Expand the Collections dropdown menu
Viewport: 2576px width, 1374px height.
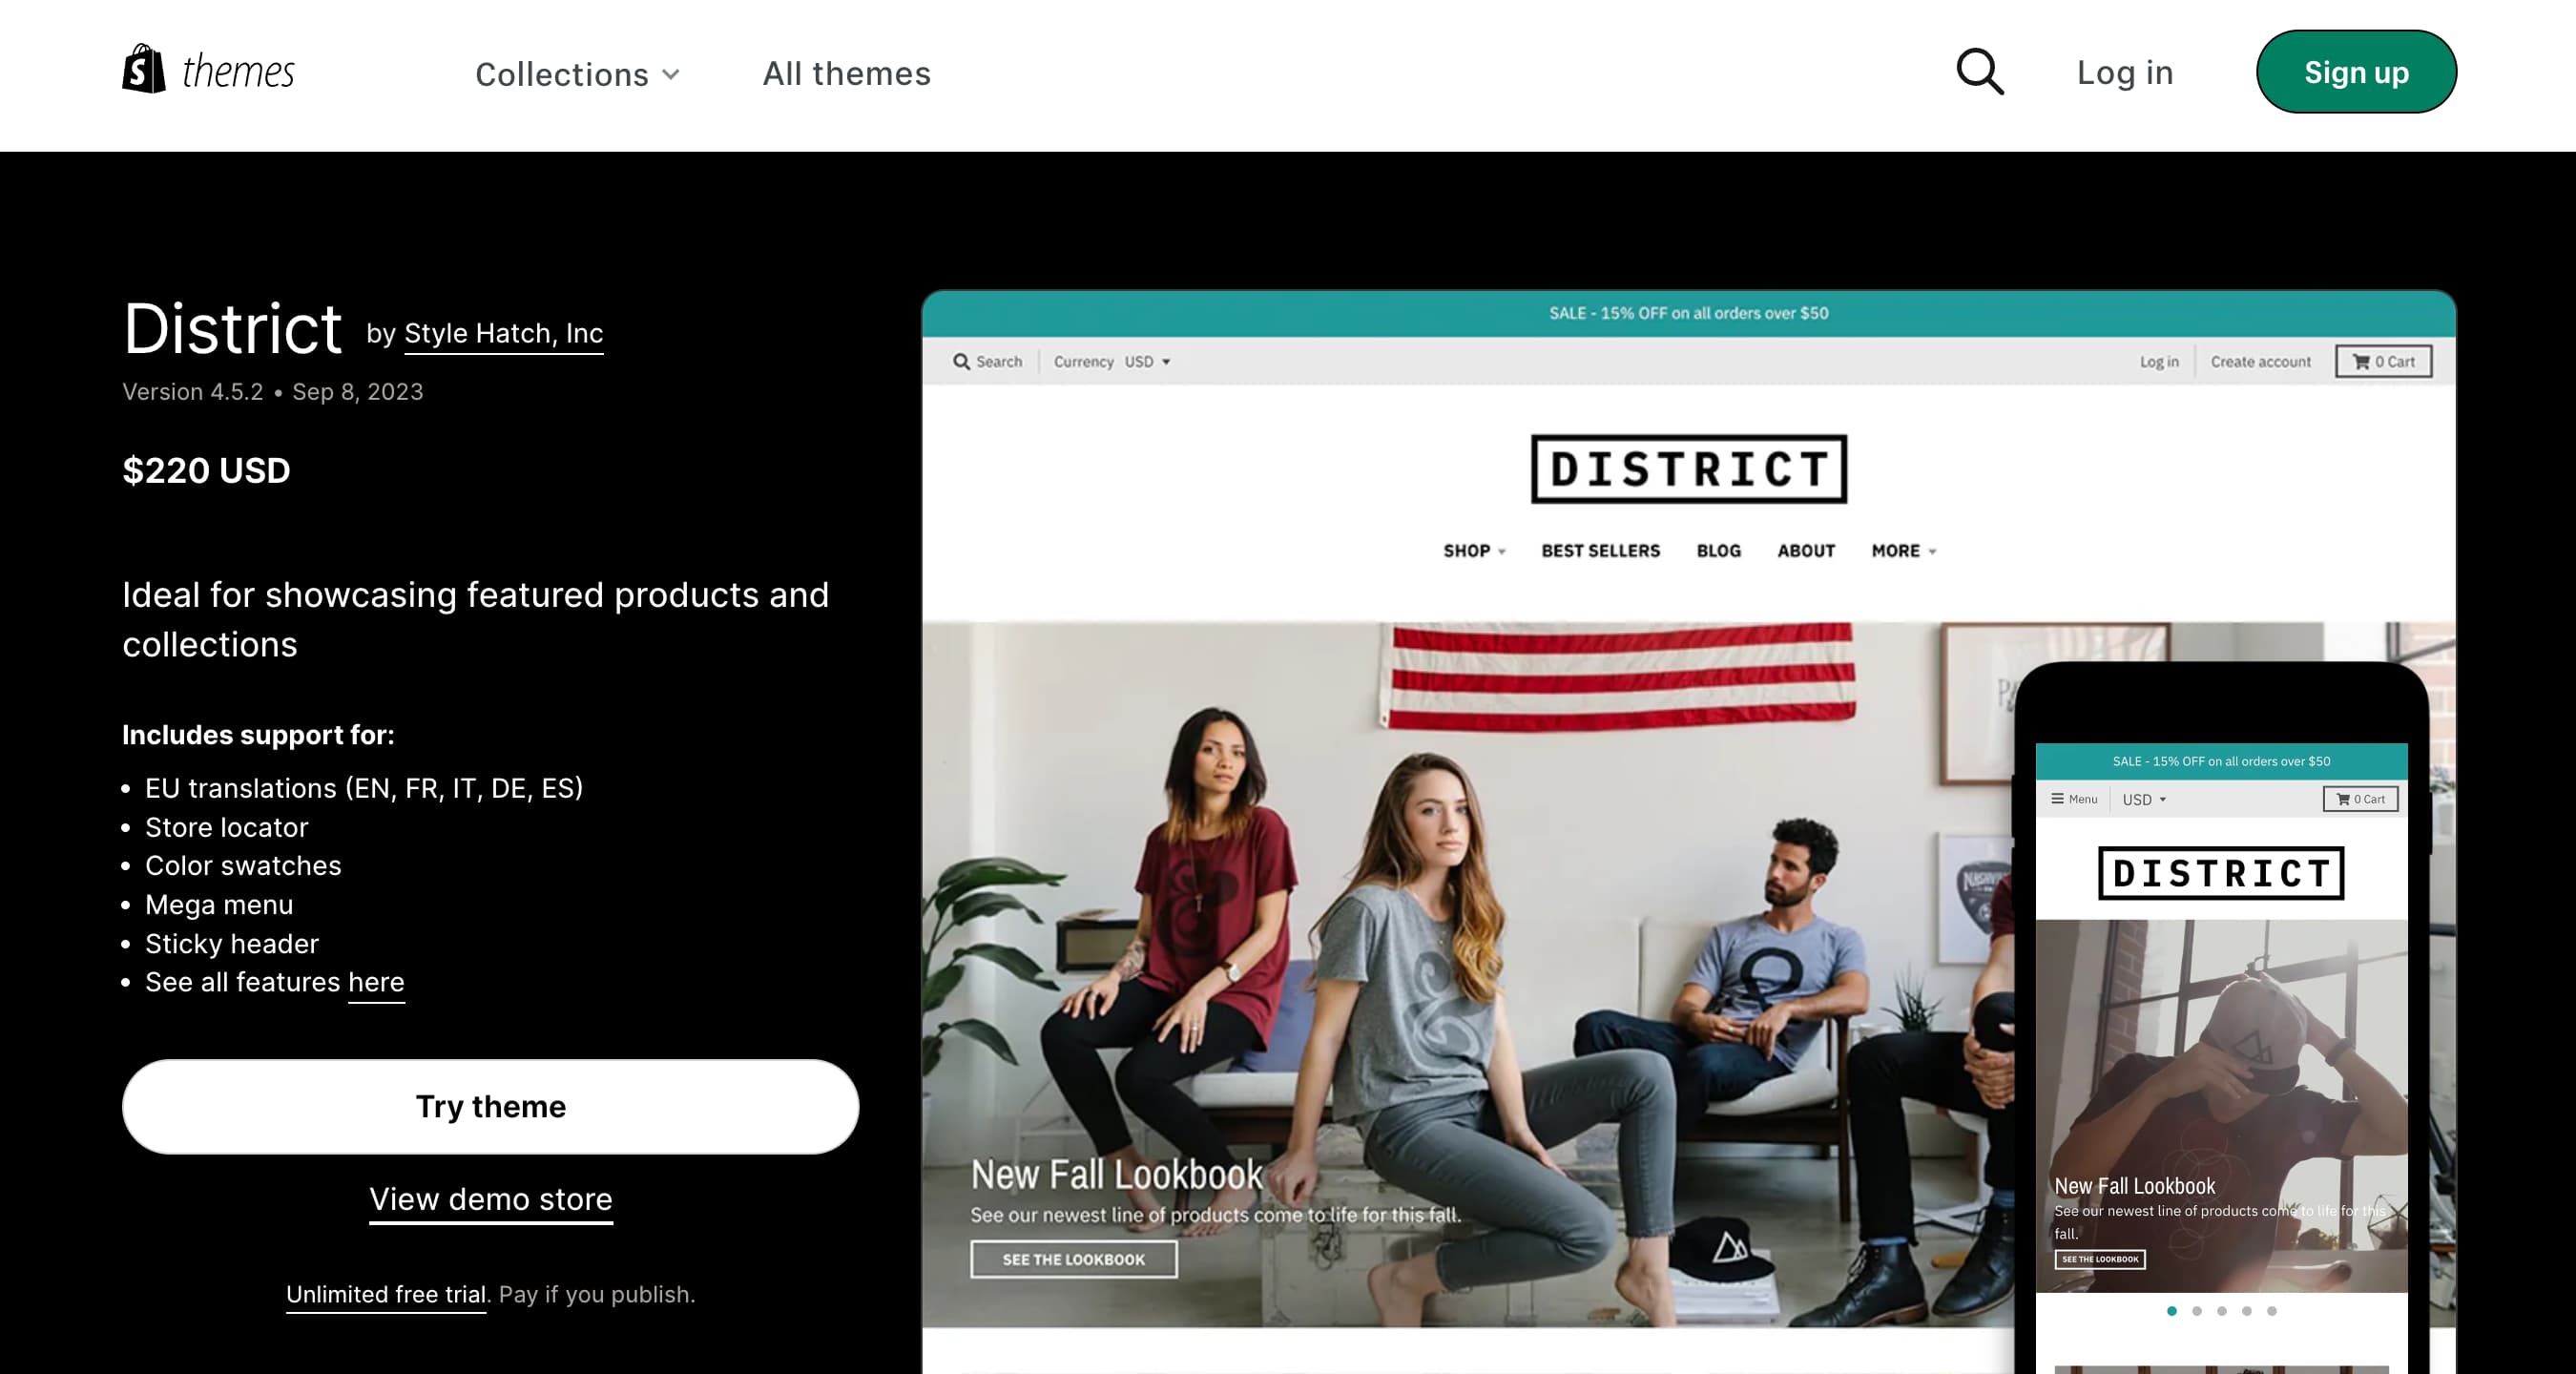[577, 74]
